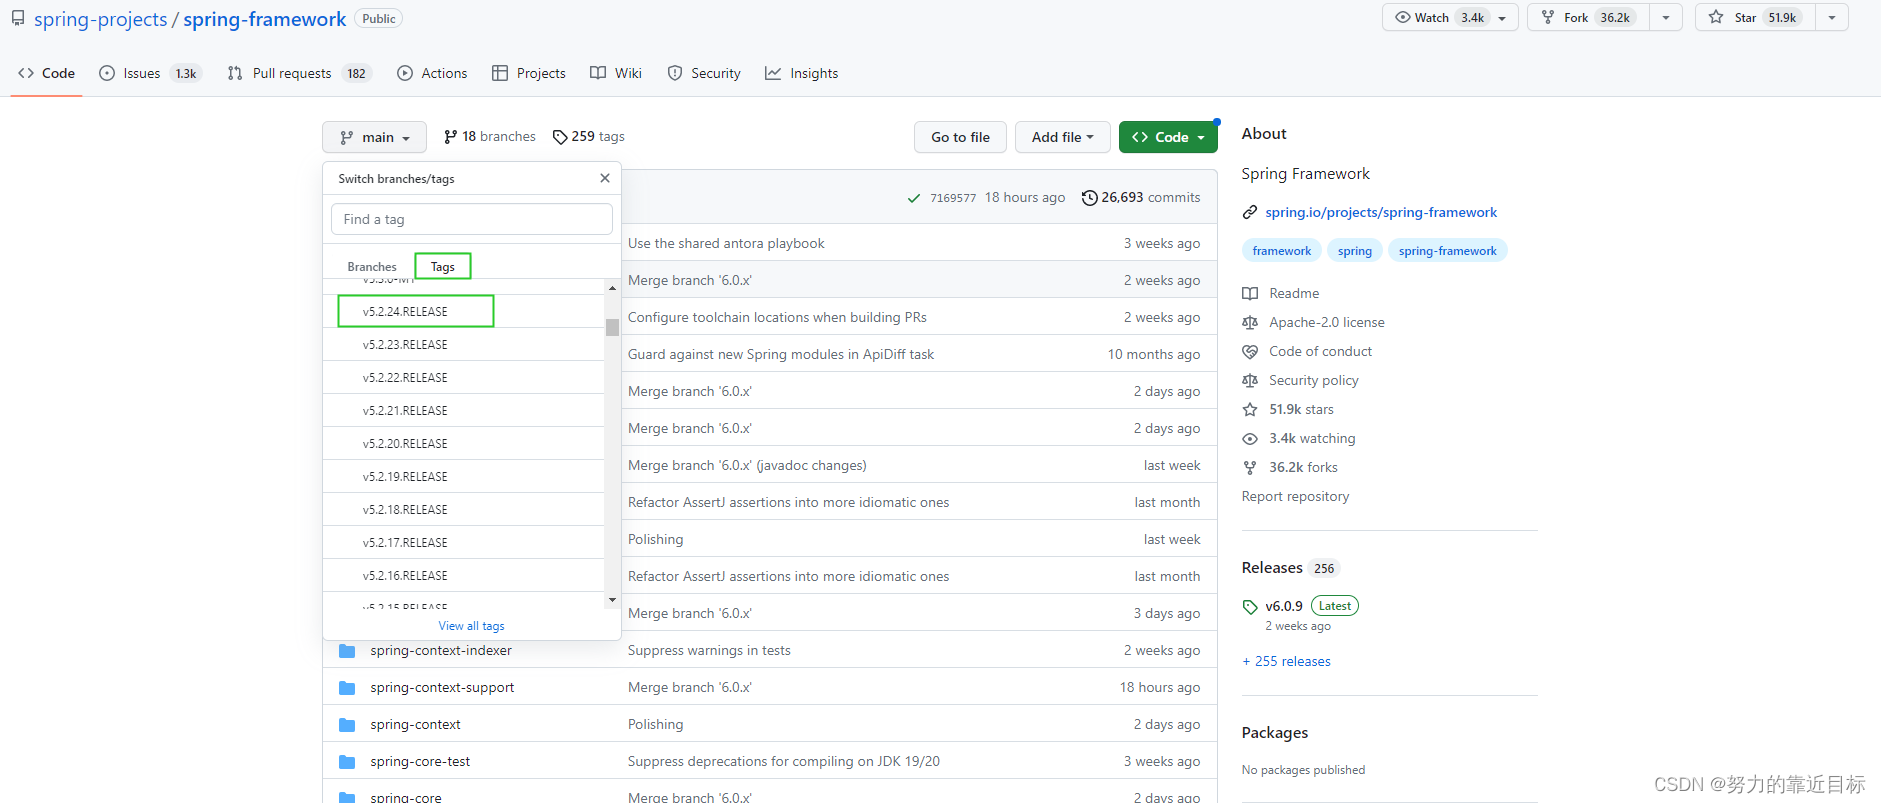Open the main branch selector dropdown

[x=374, y=137]
